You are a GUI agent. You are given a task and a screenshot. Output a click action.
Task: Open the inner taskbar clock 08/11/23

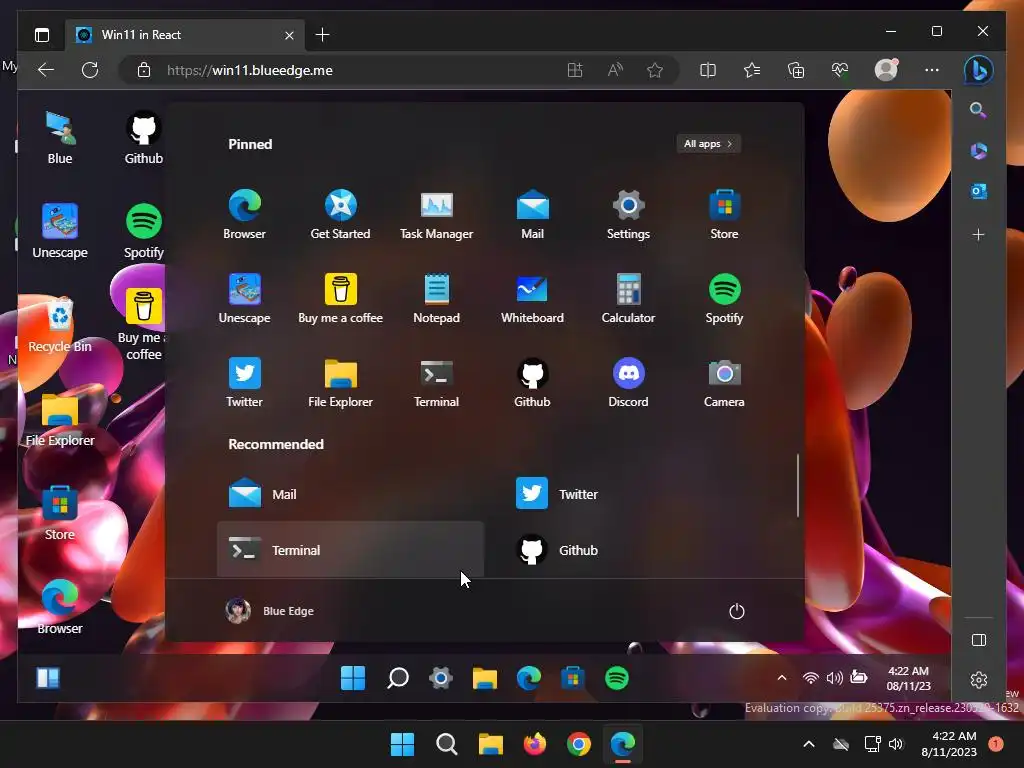click(908, 679)
